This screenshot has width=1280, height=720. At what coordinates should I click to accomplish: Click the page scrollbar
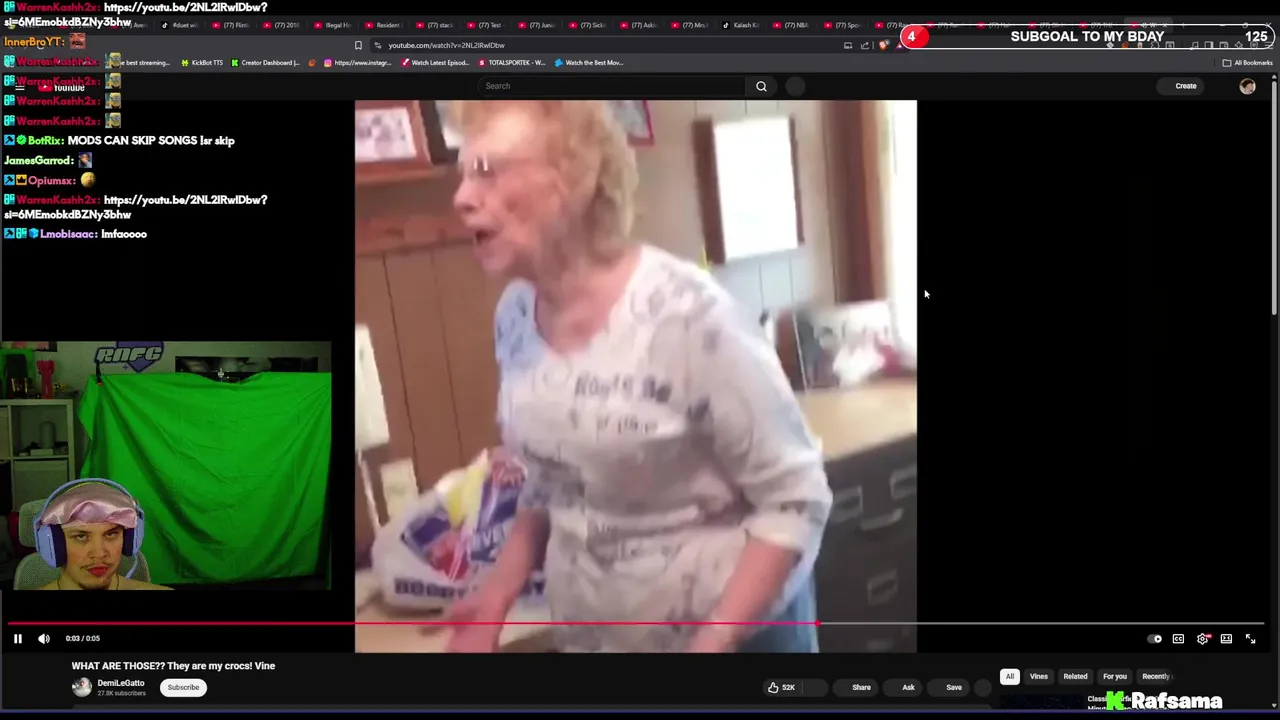[1275, 200]
